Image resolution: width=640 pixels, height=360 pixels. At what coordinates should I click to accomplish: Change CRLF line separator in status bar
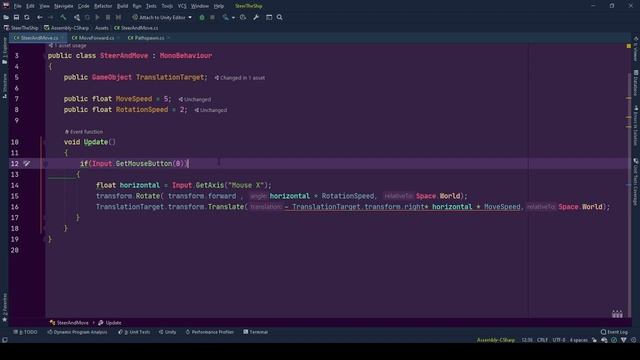(x=542, y=340)
